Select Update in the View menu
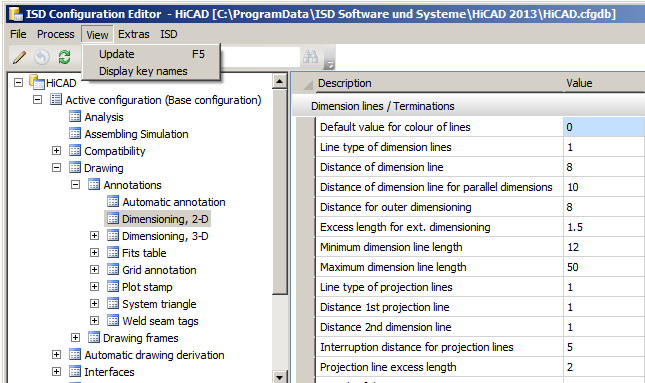The height and width of the screenshot is (383, 645). coord(117,54)
